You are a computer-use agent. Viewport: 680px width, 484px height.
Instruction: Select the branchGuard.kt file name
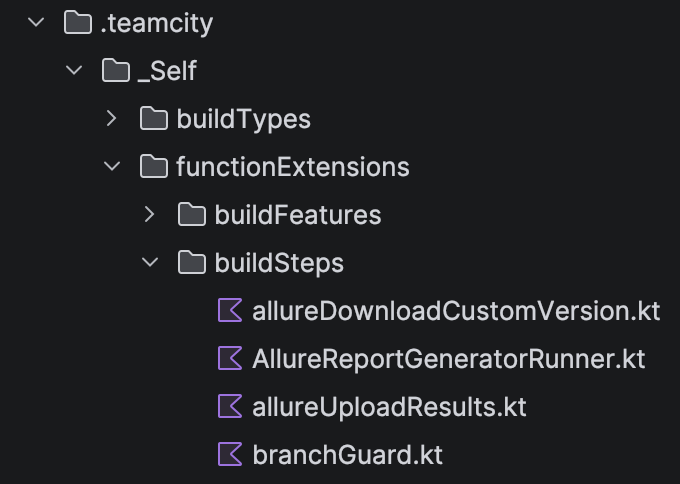347,455
